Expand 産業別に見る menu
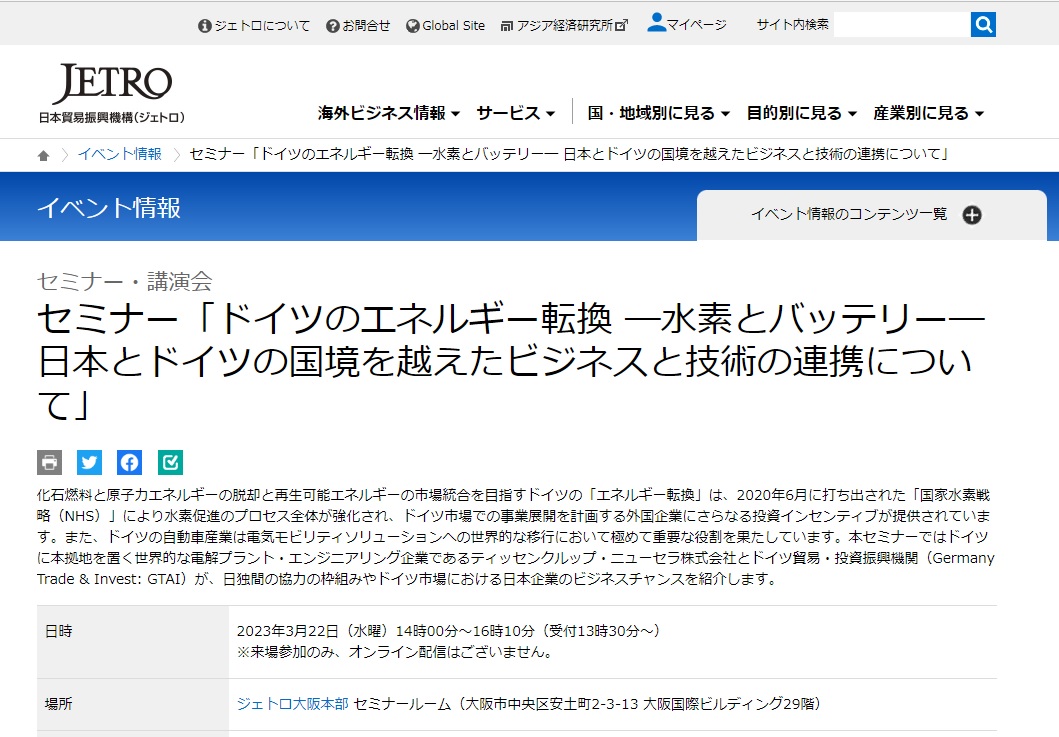1059x737 pixels. 928,113
